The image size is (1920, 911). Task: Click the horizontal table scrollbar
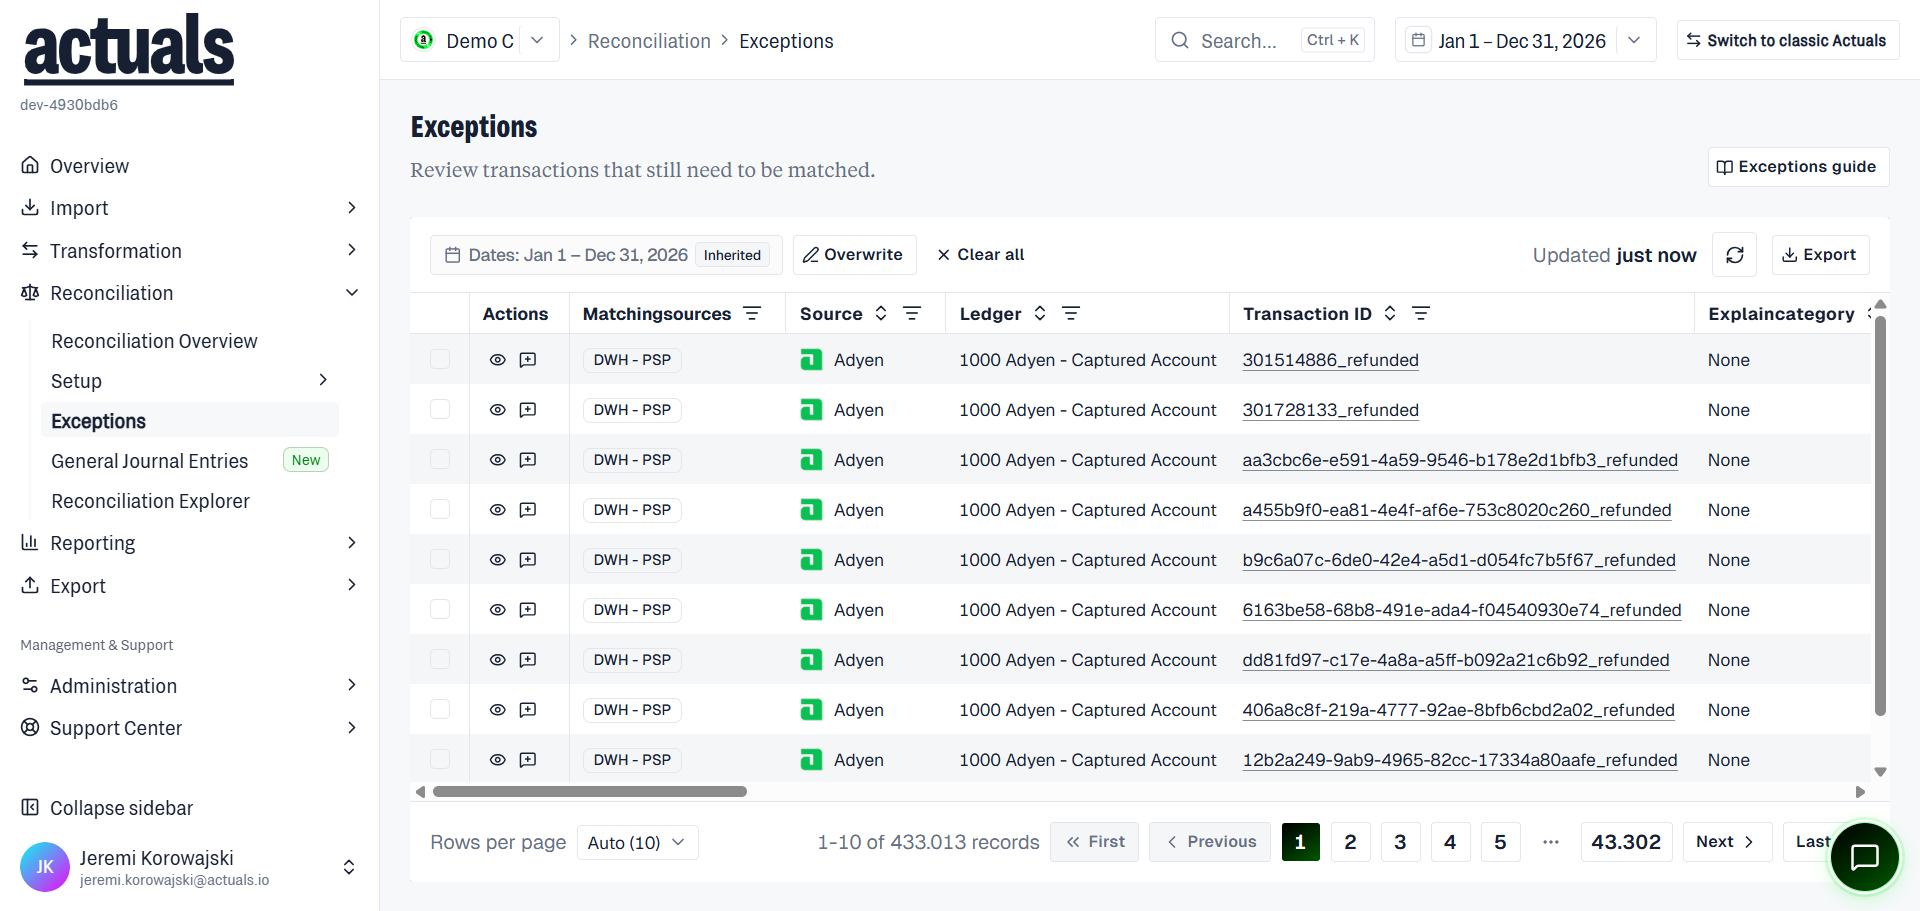tap(590, 792)
